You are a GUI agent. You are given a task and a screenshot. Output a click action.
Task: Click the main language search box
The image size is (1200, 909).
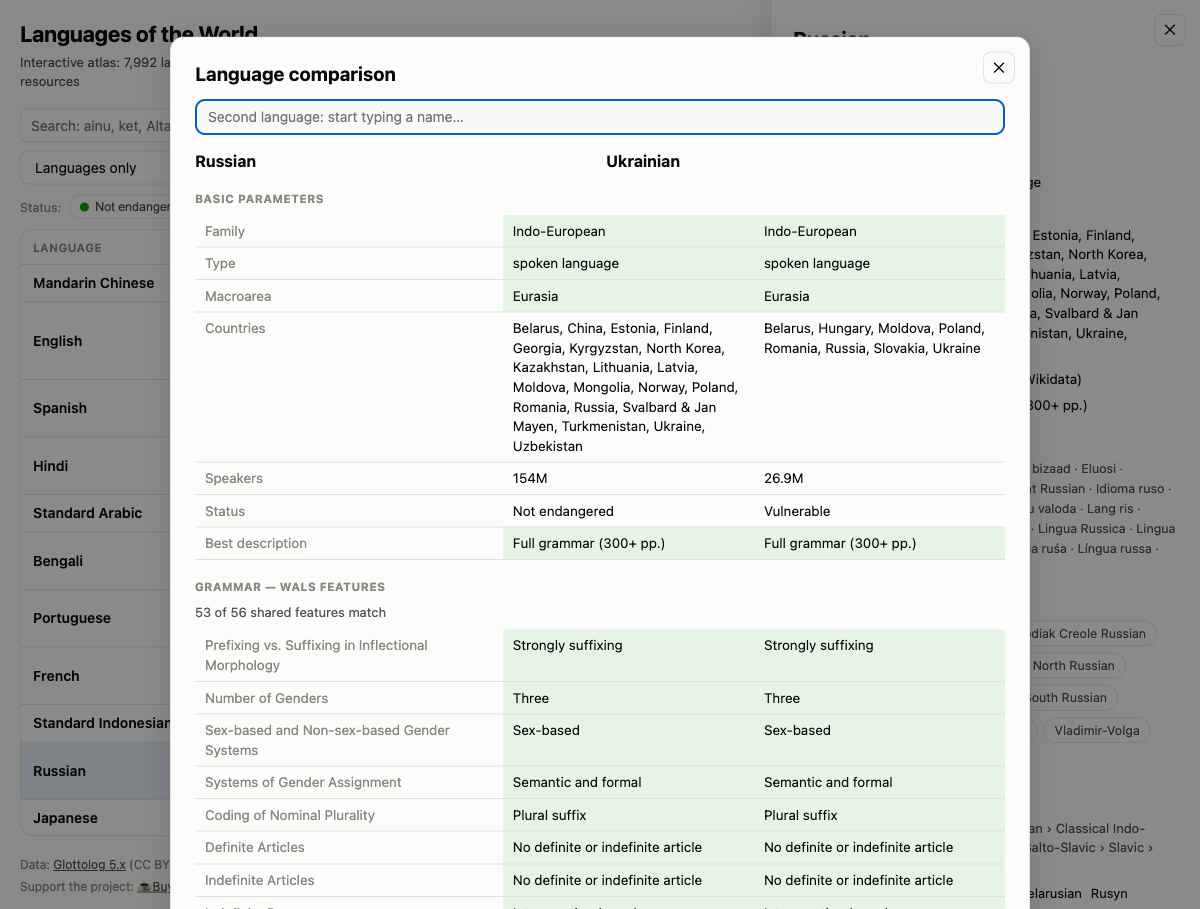(x=95, y=126)
